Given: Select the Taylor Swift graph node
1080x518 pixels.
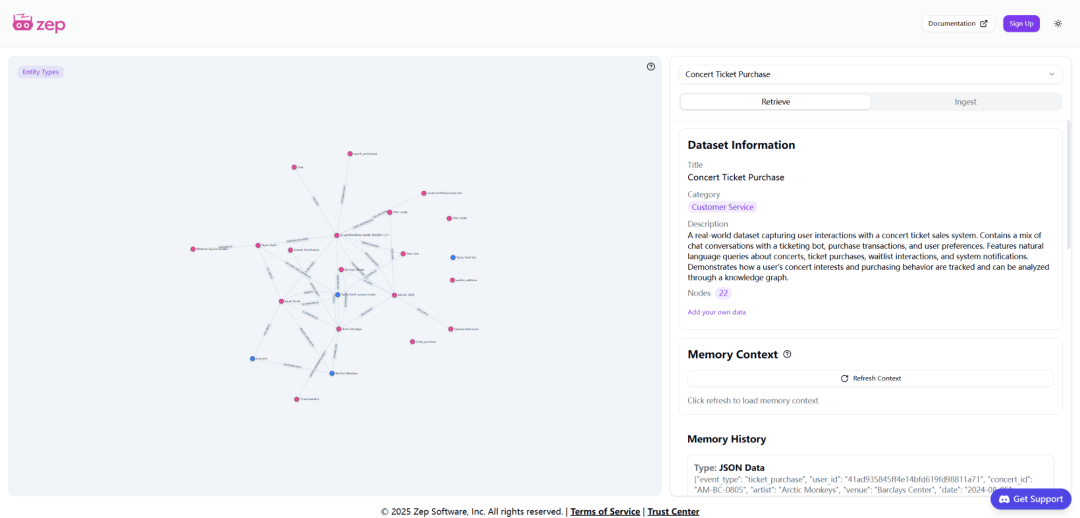Looking at the screenshot, I should pos(258,245).
